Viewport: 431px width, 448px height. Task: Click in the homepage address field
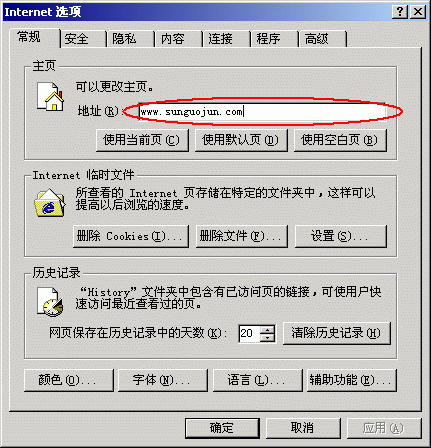(x=262, y=112)
